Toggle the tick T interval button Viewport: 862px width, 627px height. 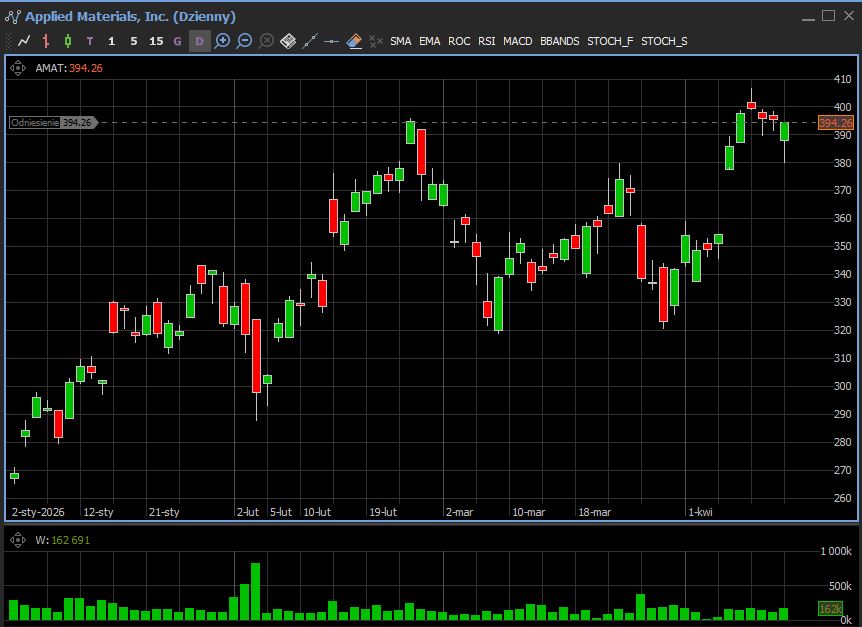pos(90,41)
